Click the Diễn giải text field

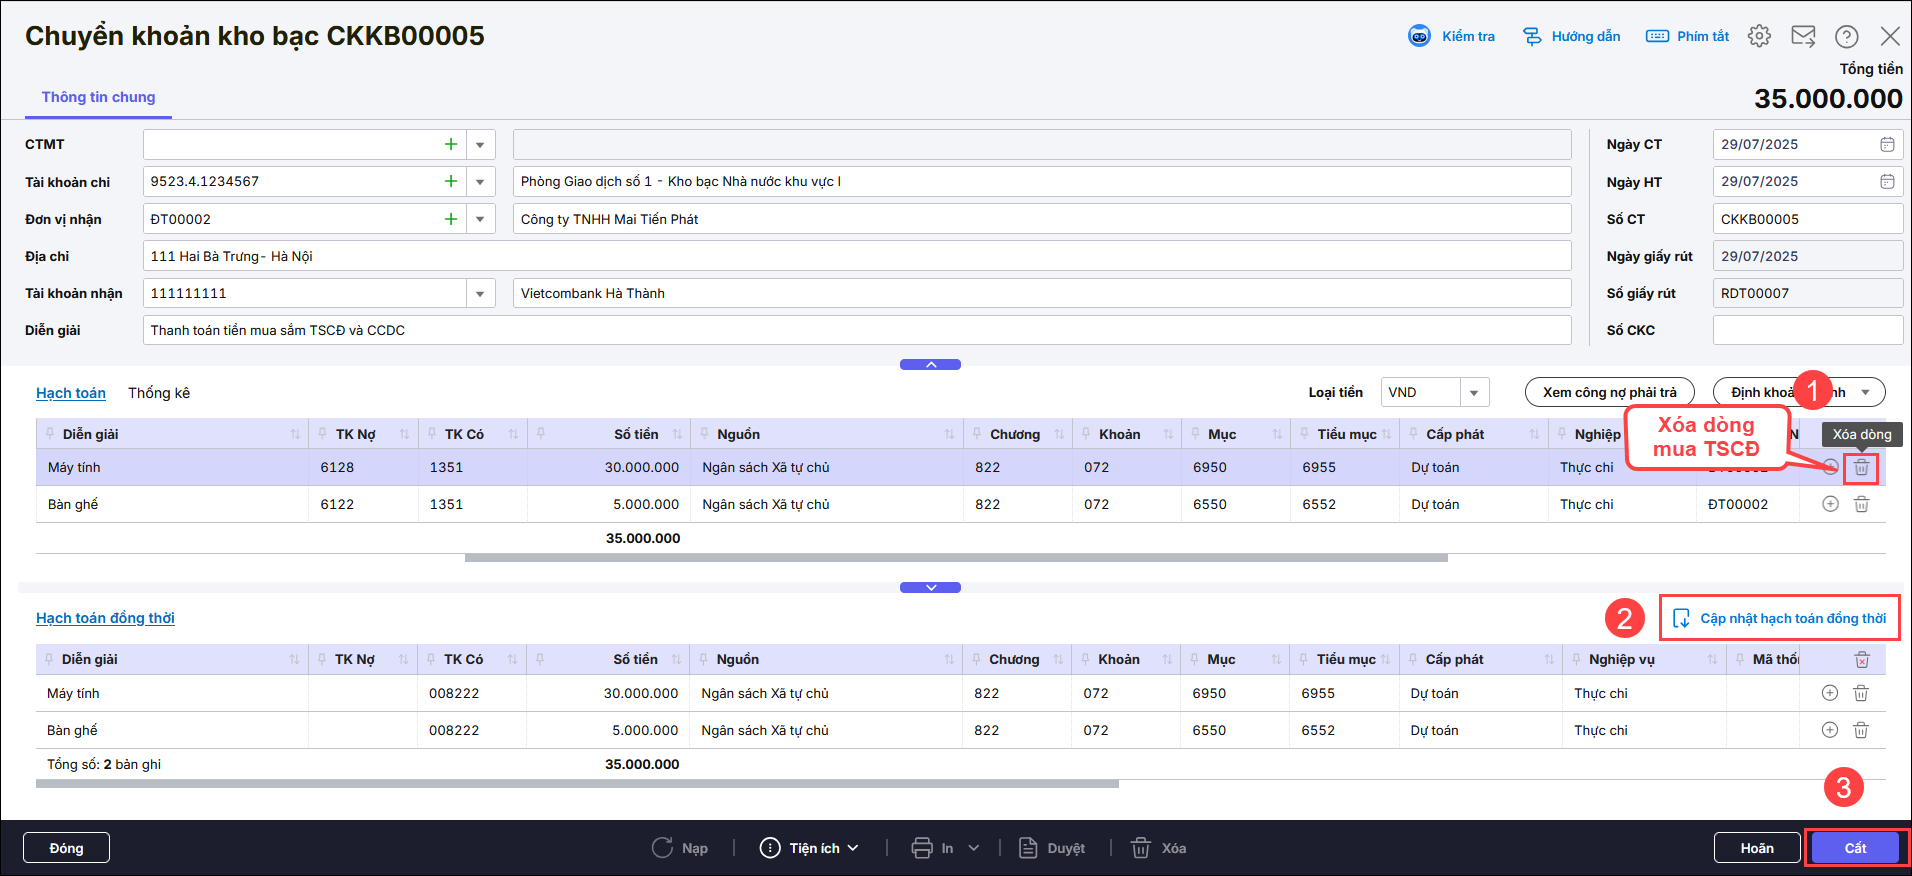[856, 330]
